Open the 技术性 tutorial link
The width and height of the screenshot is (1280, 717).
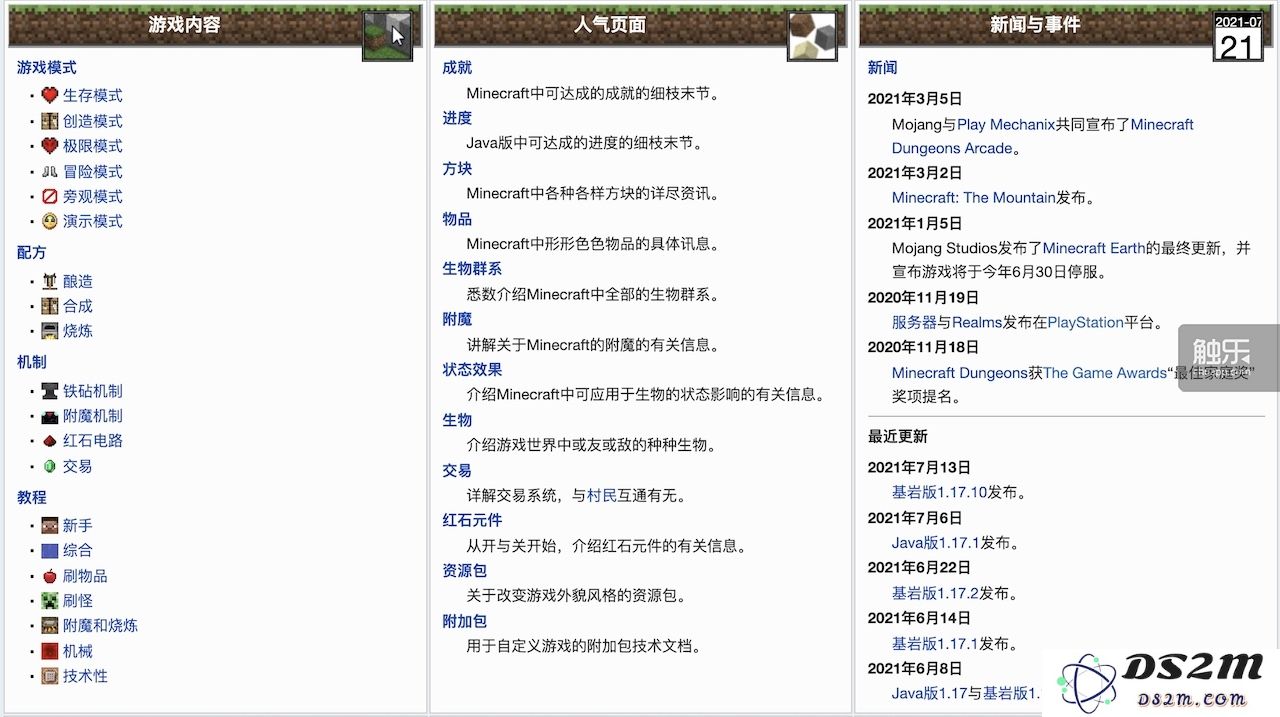(85, 676)
